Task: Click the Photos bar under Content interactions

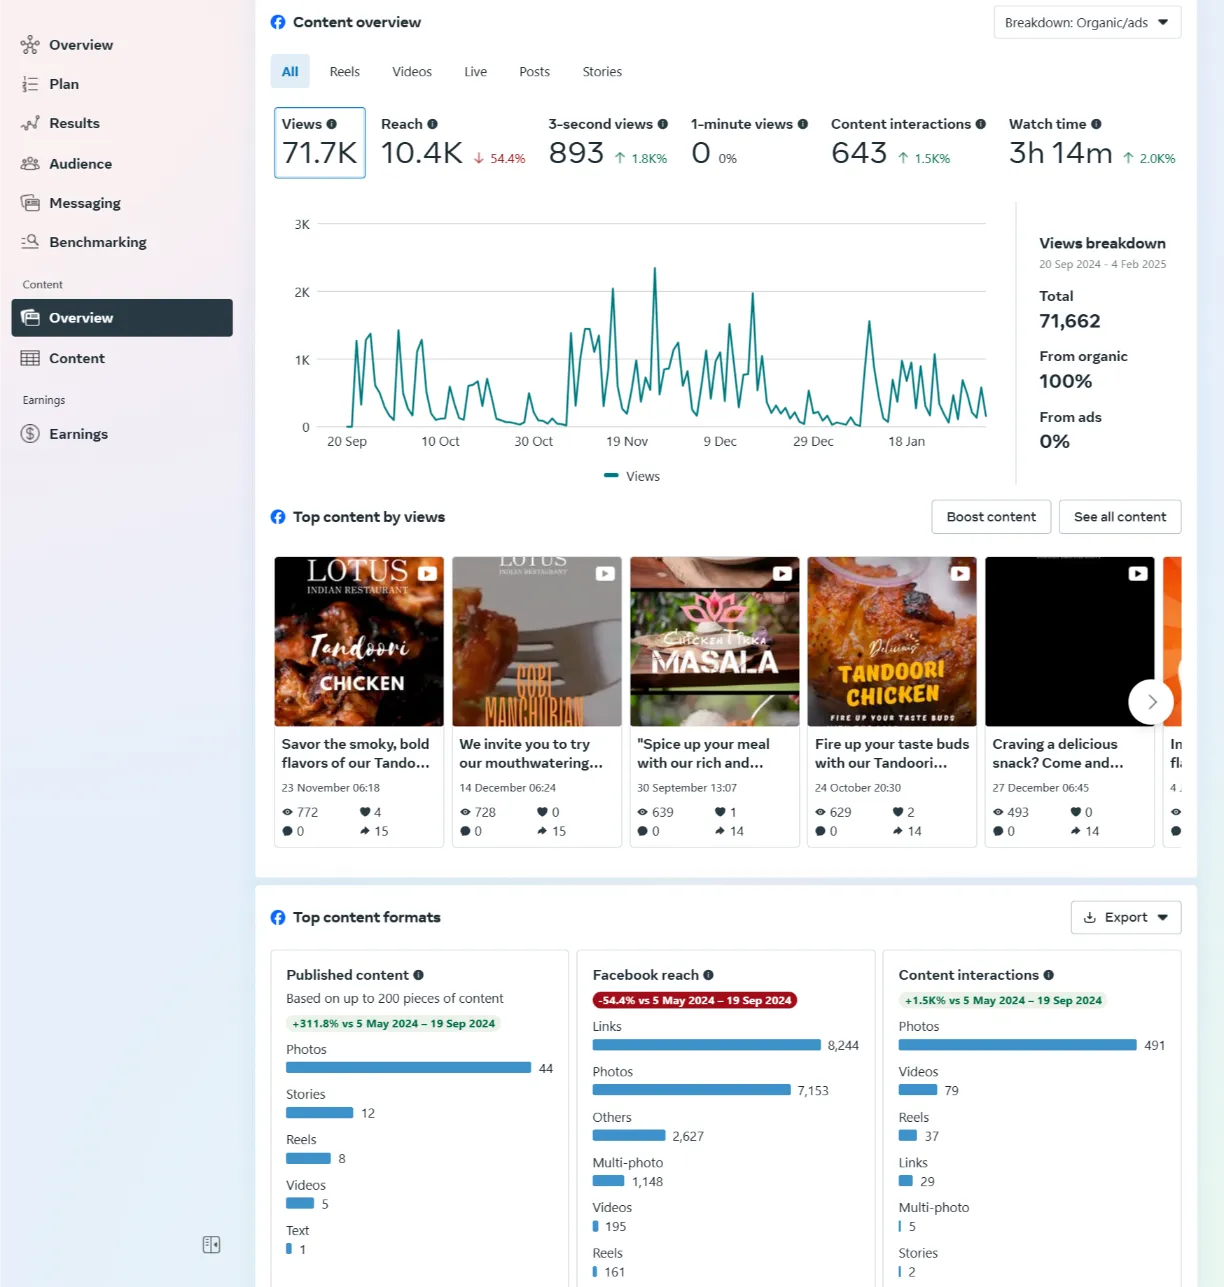Action: click(x=1017, y=1045)
